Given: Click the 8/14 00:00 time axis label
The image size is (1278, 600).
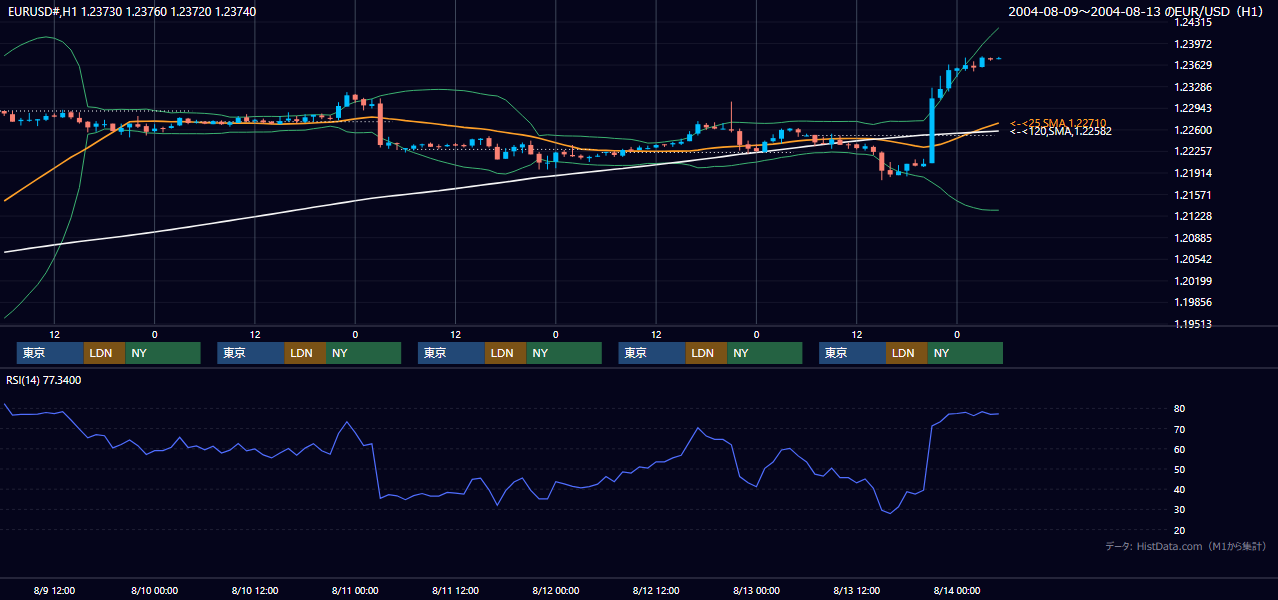Looking at the screenshot, I should 957,590.
